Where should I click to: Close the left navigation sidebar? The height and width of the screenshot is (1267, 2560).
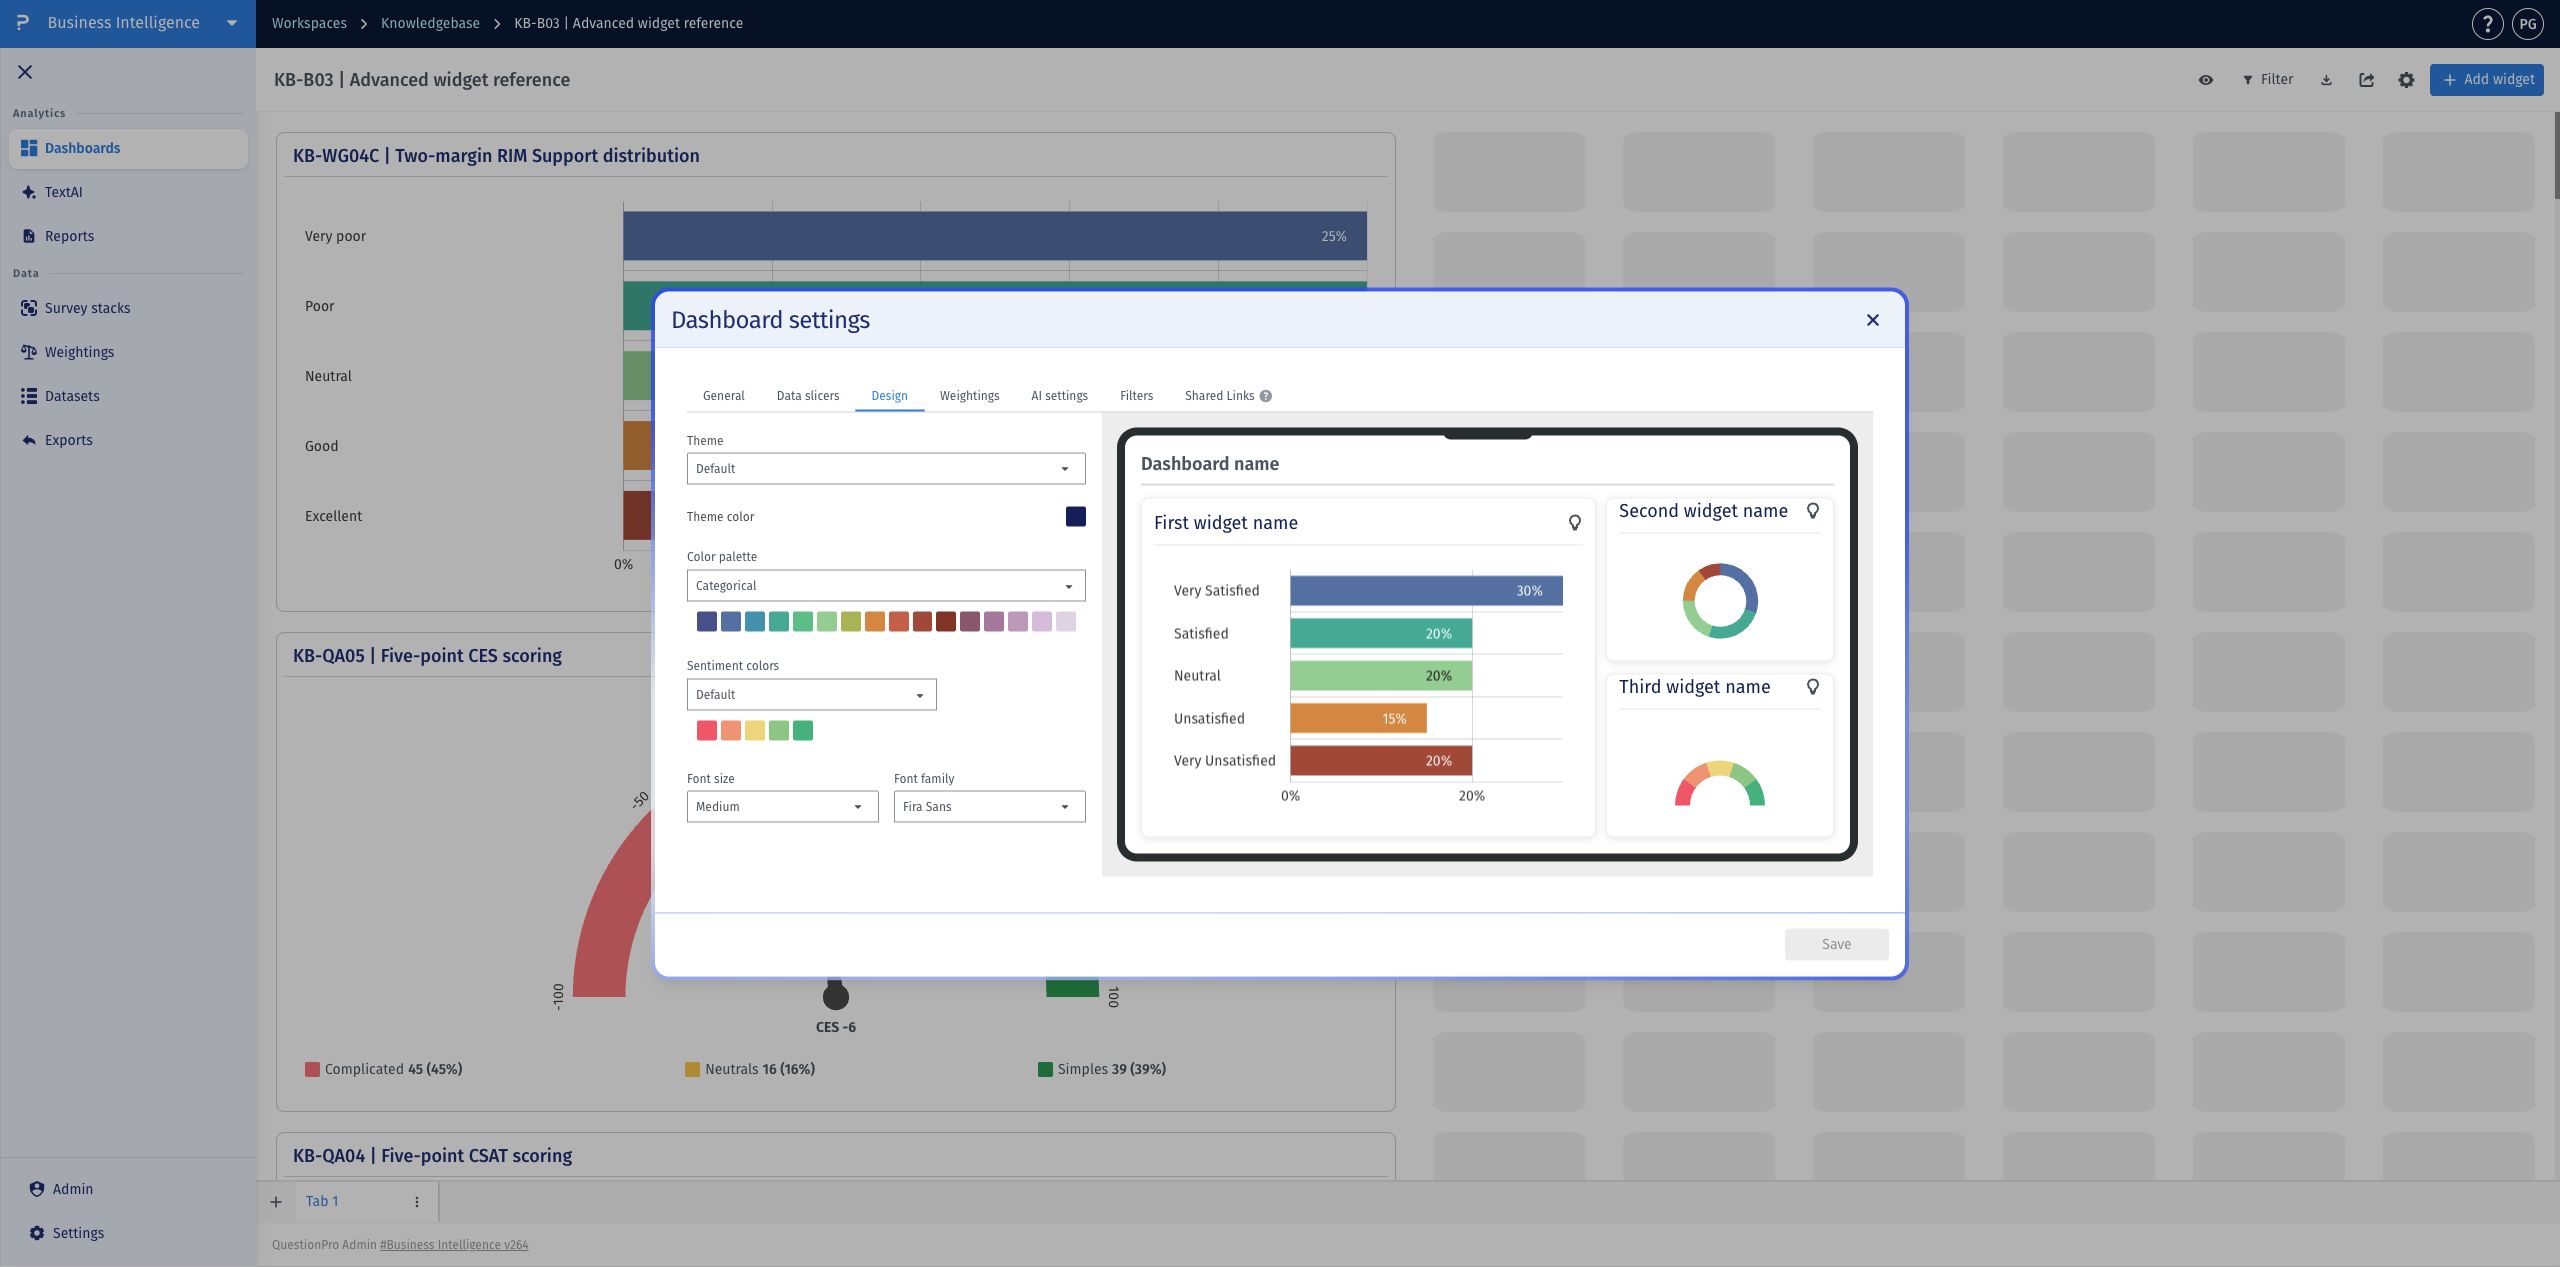click(25, 72)
